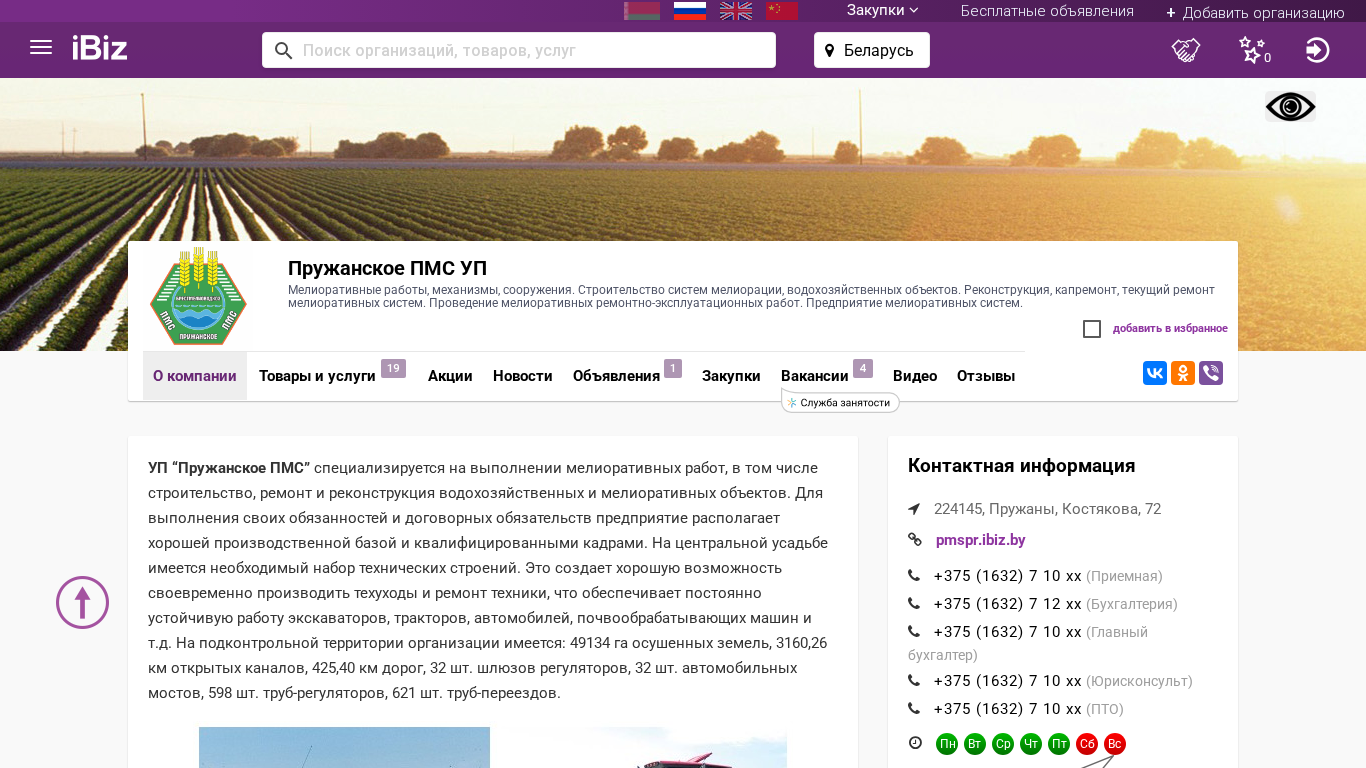Check the 'добавить в избранное' checkbox
The width and height of the screenshot is (1366, 768).
point(1092,329)
